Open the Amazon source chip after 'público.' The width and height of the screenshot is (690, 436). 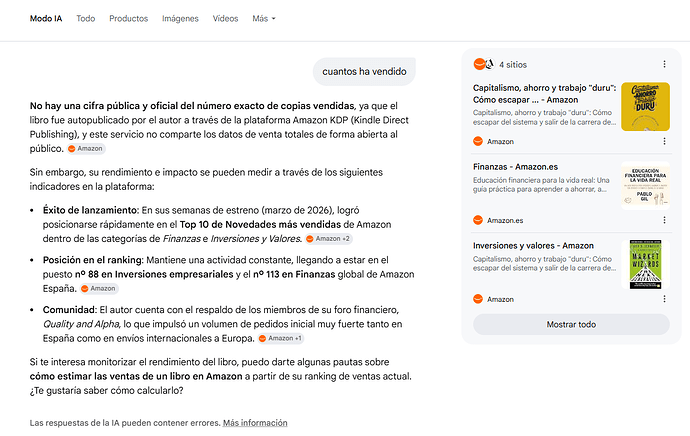point(86,149)
